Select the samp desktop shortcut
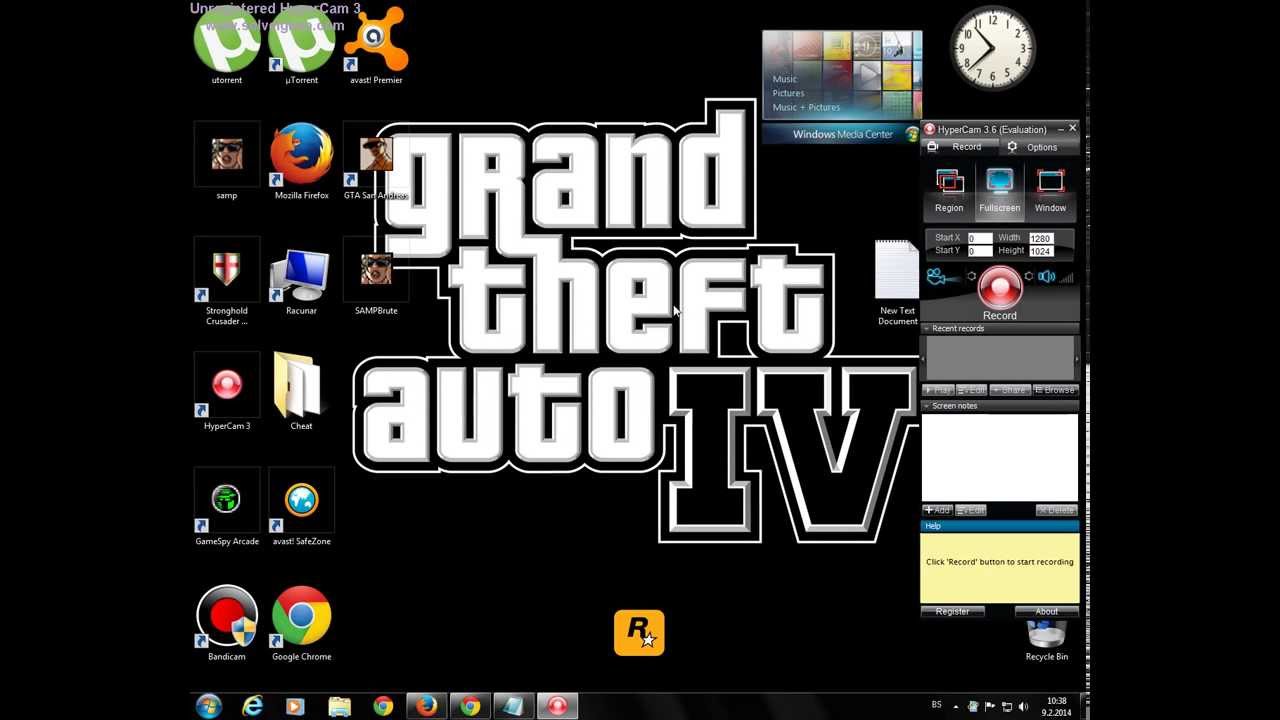Image resolution: width=1280 pixels, height=720 pixels. (x=227, y=161)
